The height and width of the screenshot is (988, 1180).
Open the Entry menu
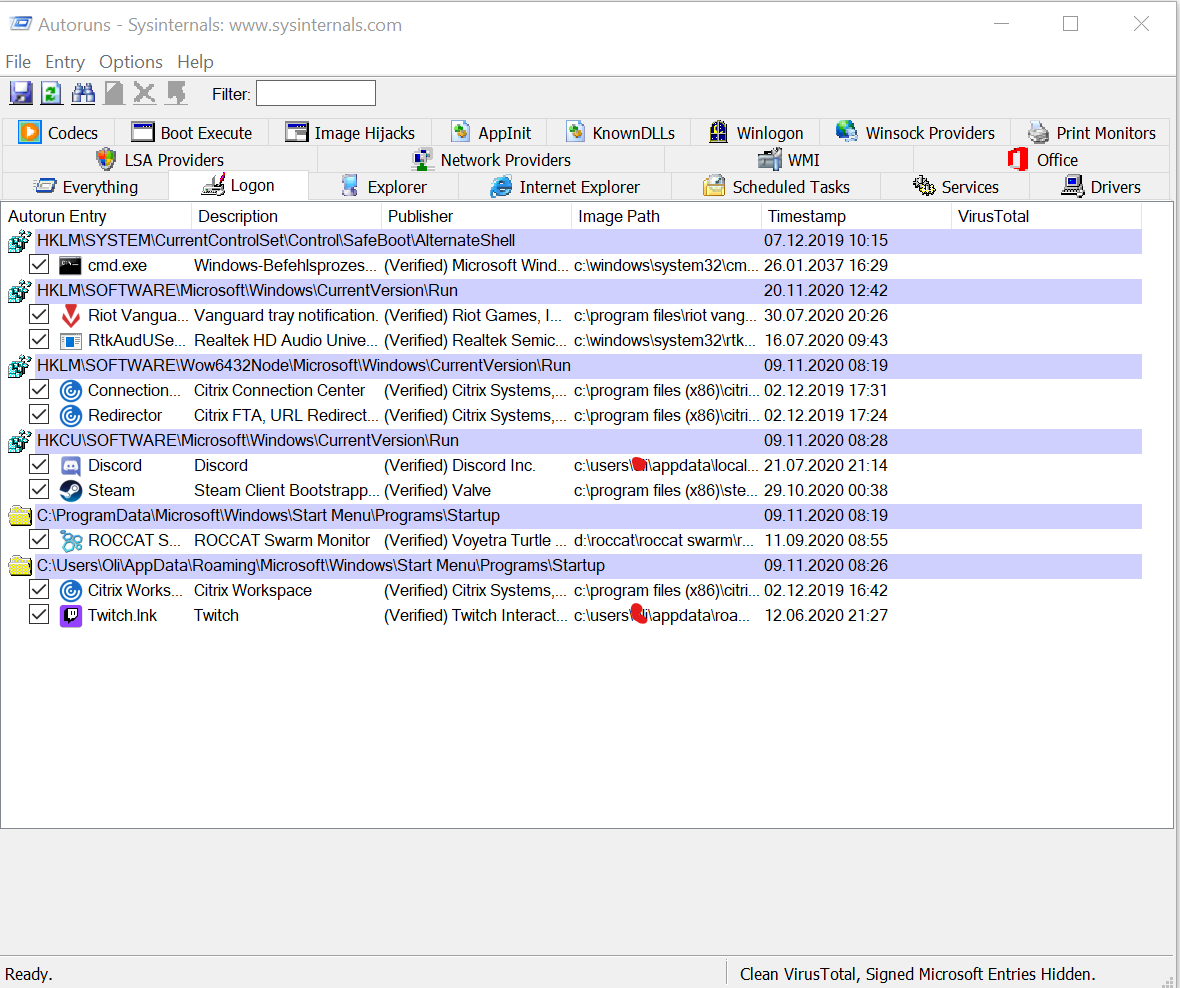(65, 62)
